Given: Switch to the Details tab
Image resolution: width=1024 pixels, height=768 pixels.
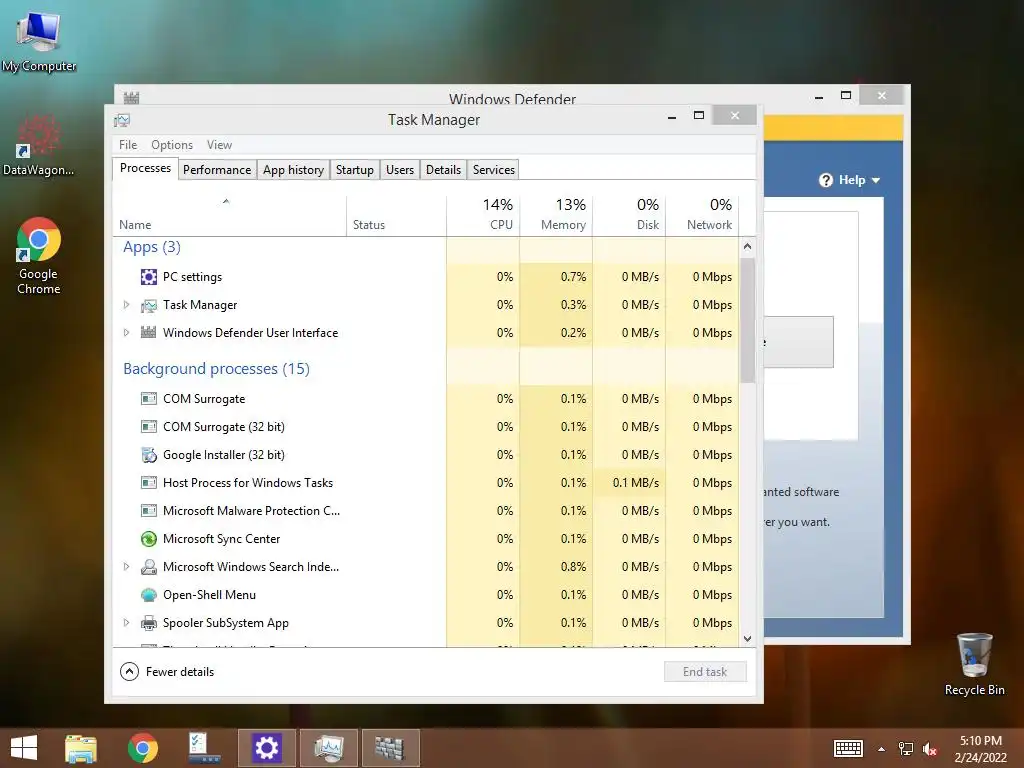Looking at the screenshot, I should point(443,170).
